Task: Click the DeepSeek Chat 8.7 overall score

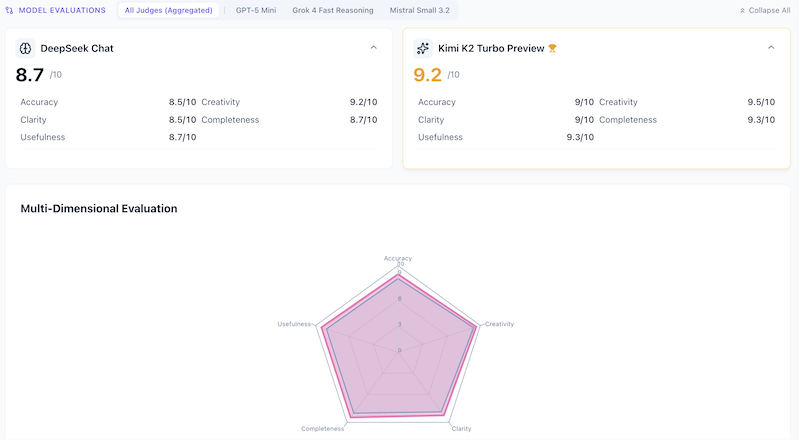Action: pos(30,74)
